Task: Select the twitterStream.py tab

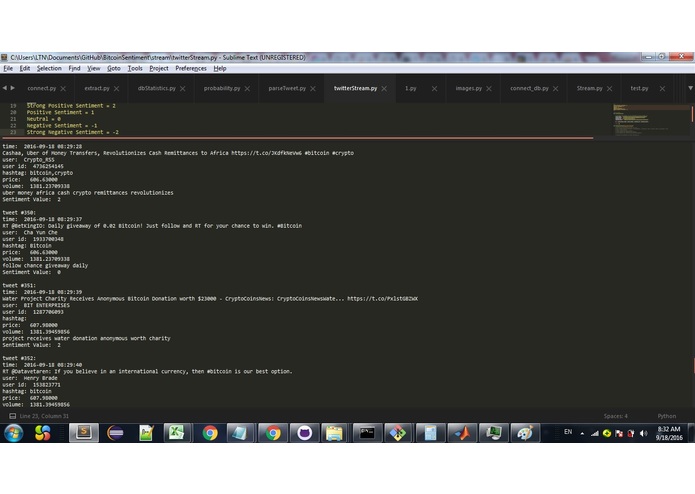Action: click(355, 88)
